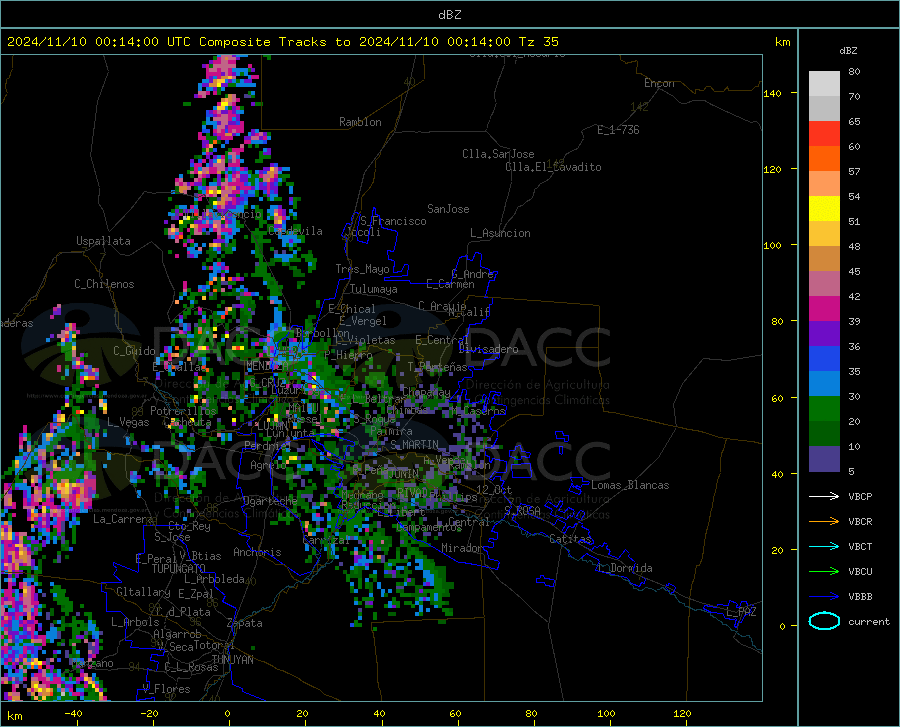Click the 'V_Flores' map label

(166, 689)
